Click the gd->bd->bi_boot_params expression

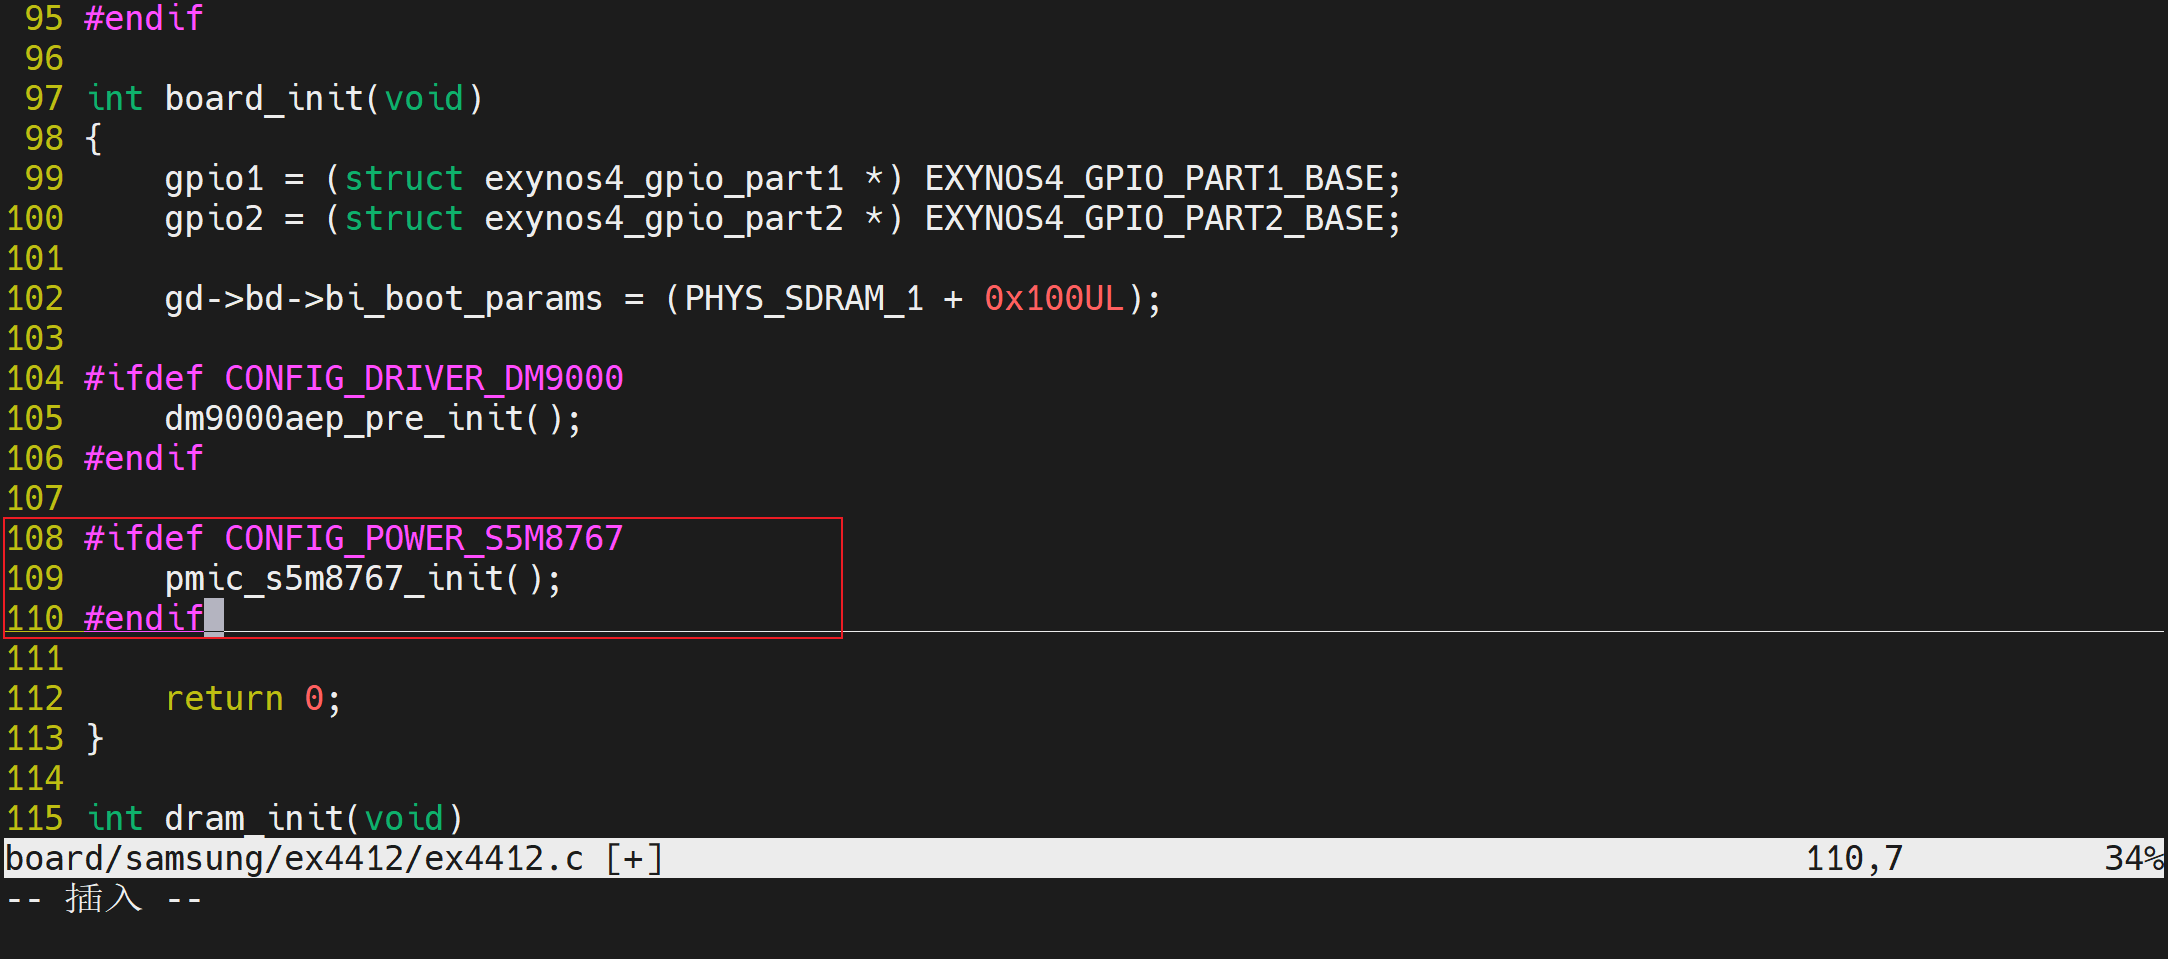pyautogui.click(x=384, y=299)
